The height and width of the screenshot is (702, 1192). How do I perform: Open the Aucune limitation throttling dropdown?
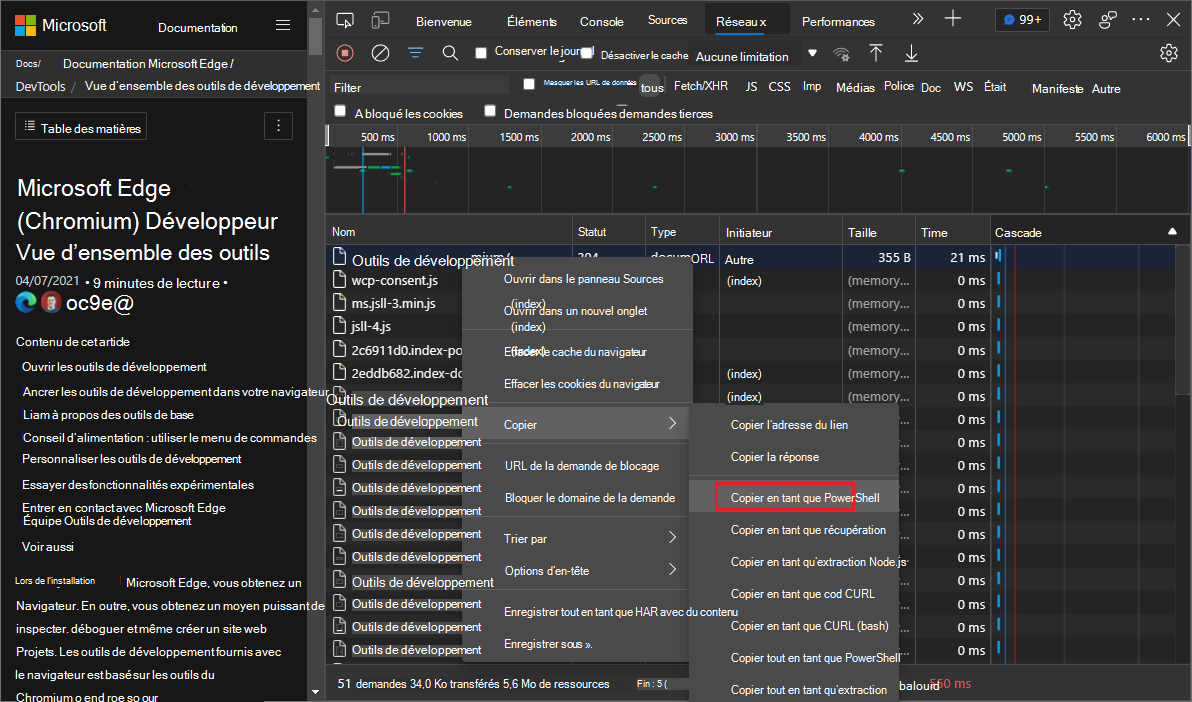[756, 56]
